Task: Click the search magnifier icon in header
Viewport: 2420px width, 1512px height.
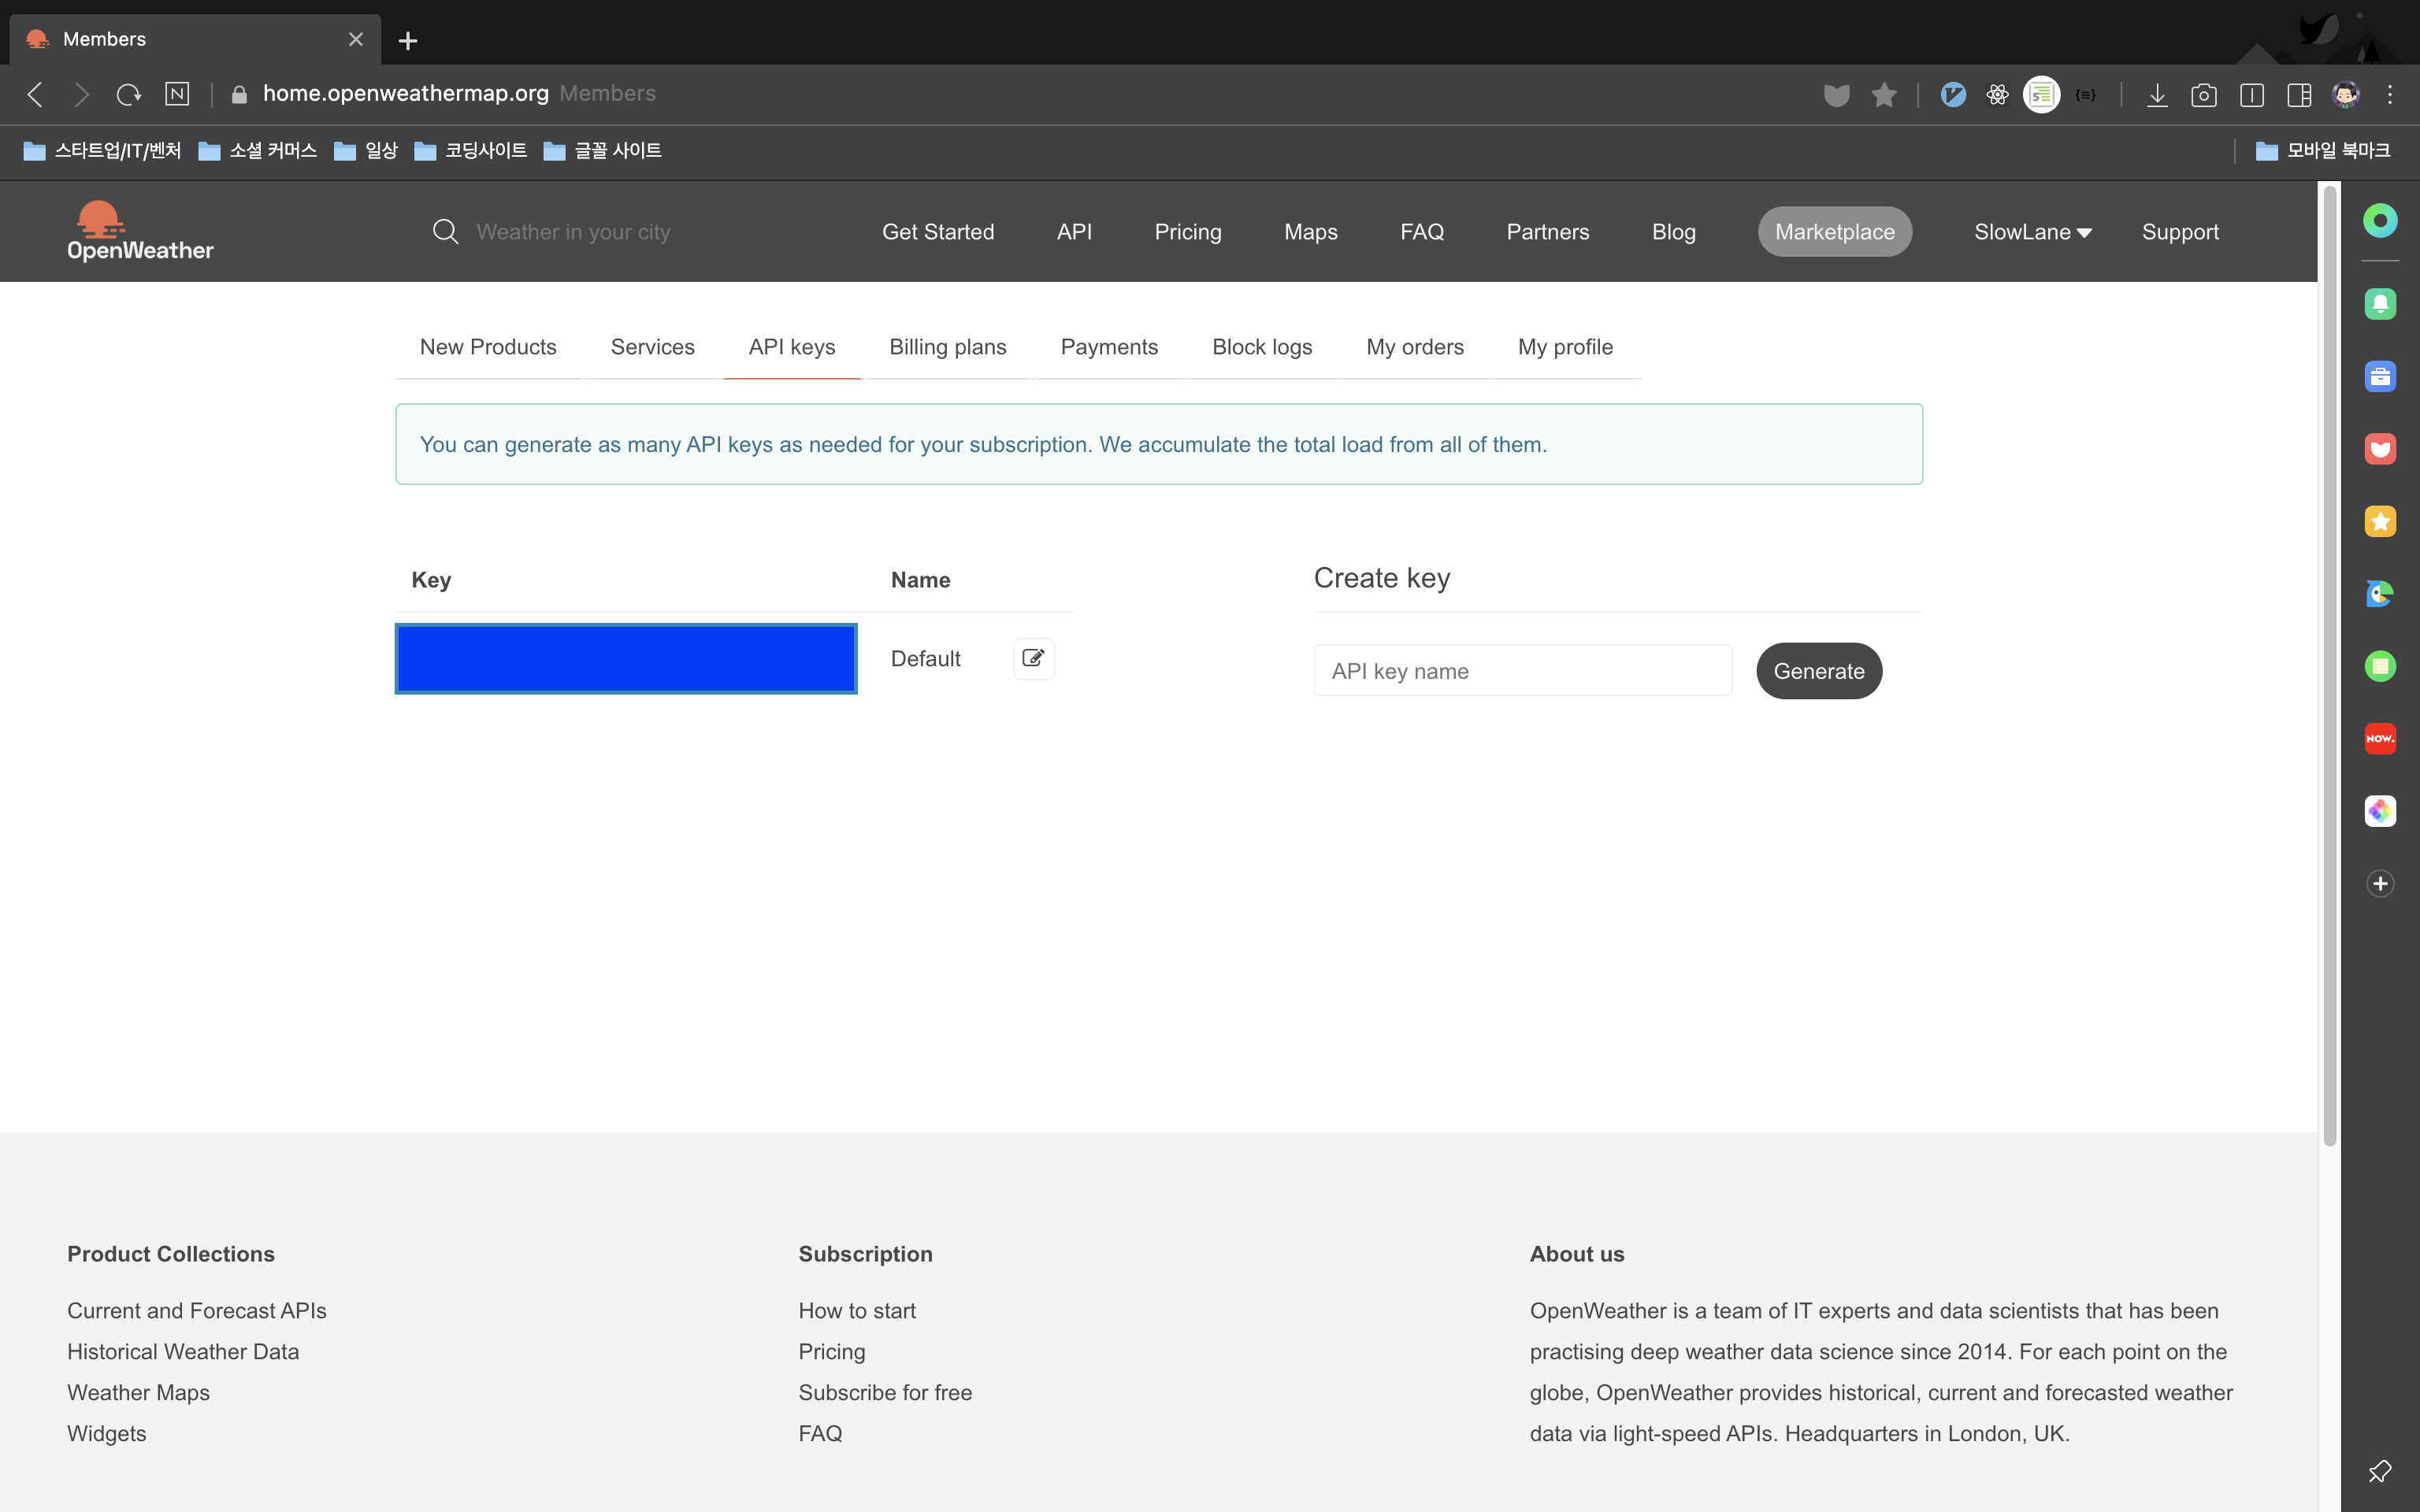Action: (x=445, y=232)
